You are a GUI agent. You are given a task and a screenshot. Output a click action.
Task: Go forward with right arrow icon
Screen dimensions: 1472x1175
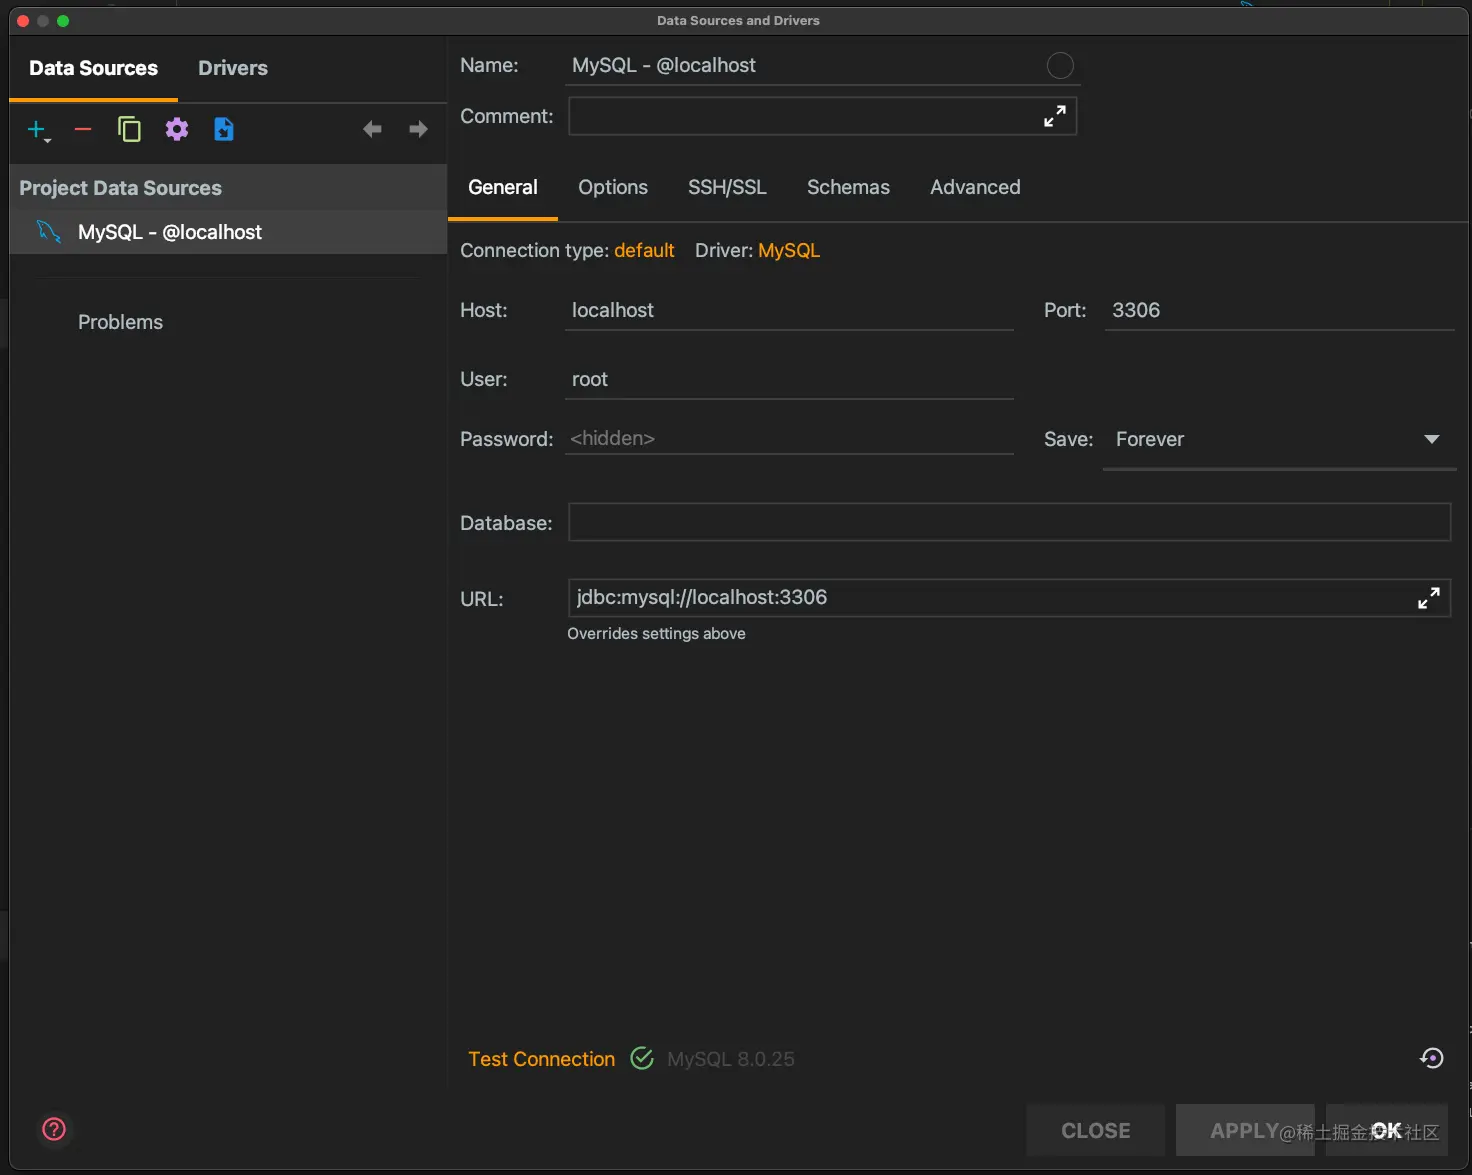pos(418,129)
